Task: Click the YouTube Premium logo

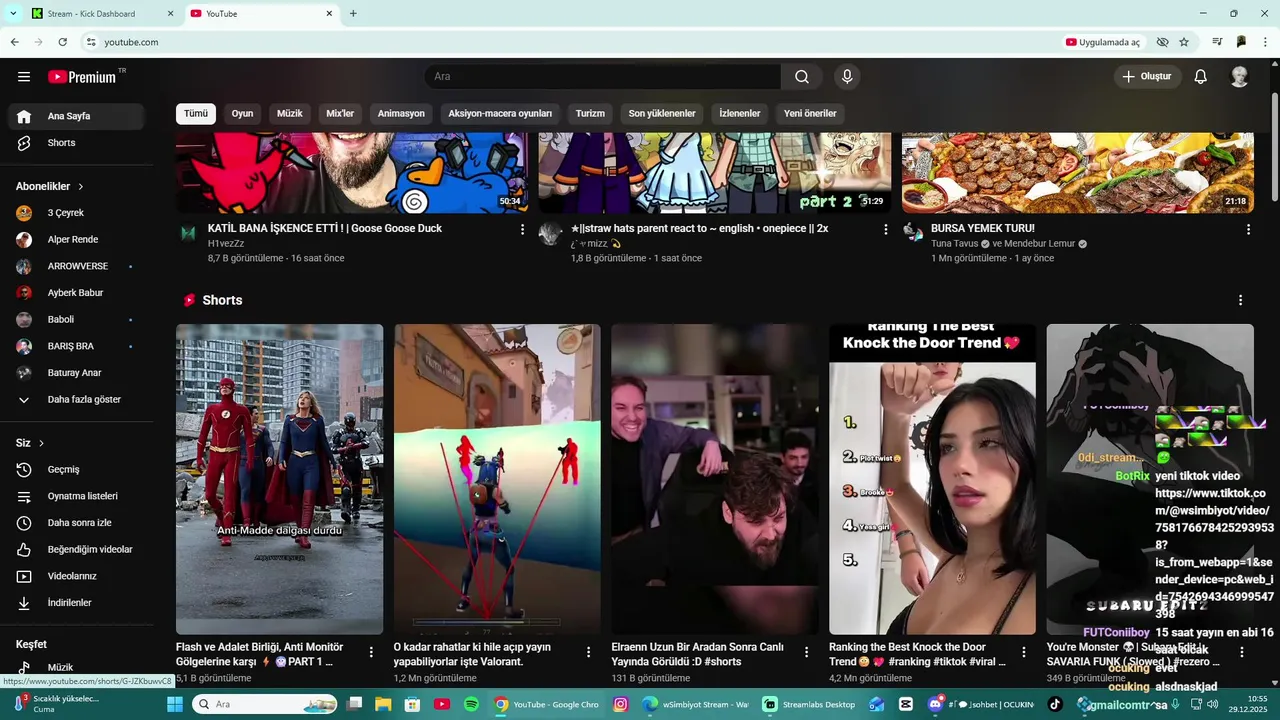Action: pyautogui.click(x=82, y=77)
